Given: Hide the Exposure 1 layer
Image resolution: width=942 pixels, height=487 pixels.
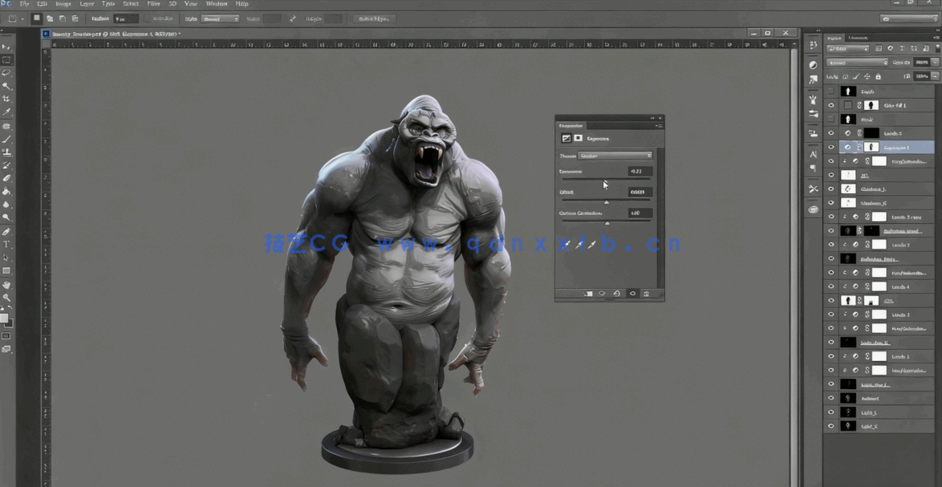Looking at the screenshot, I should click(831, 147).
